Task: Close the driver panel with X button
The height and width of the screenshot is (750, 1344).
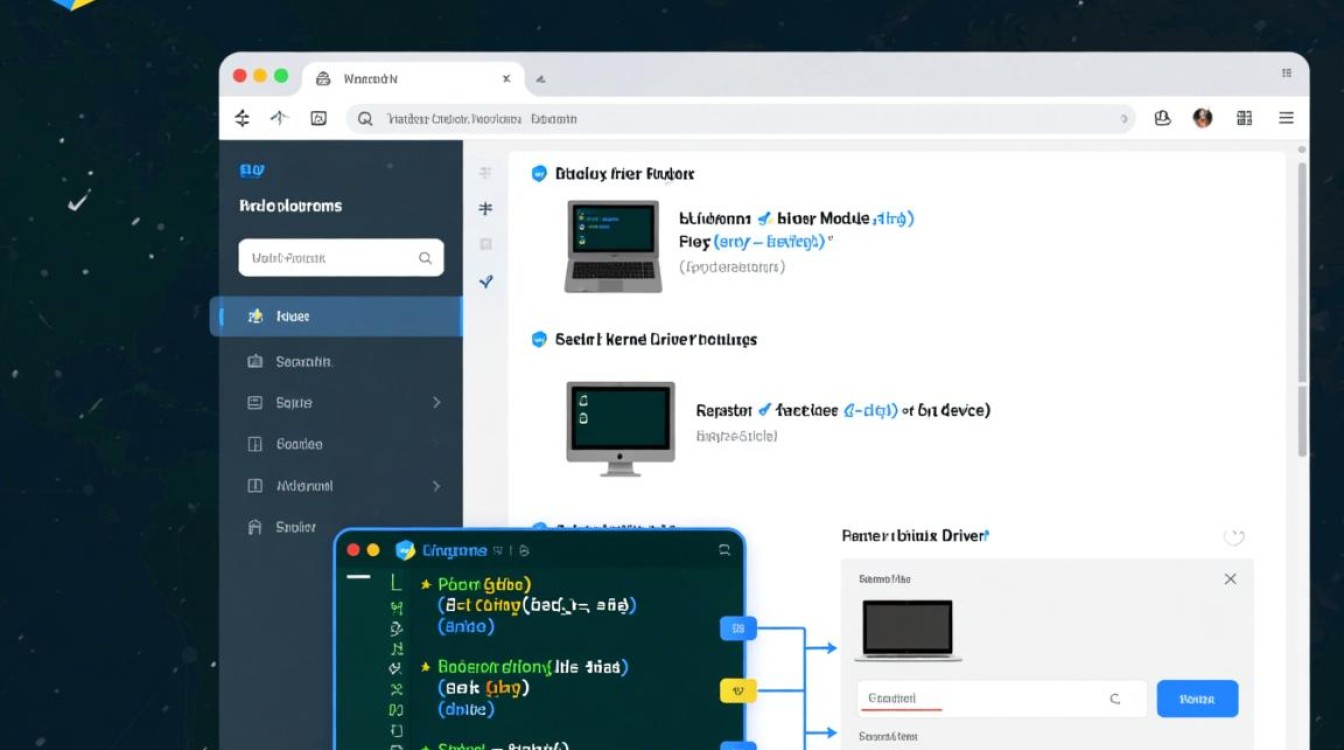Action: (1230, 579)
